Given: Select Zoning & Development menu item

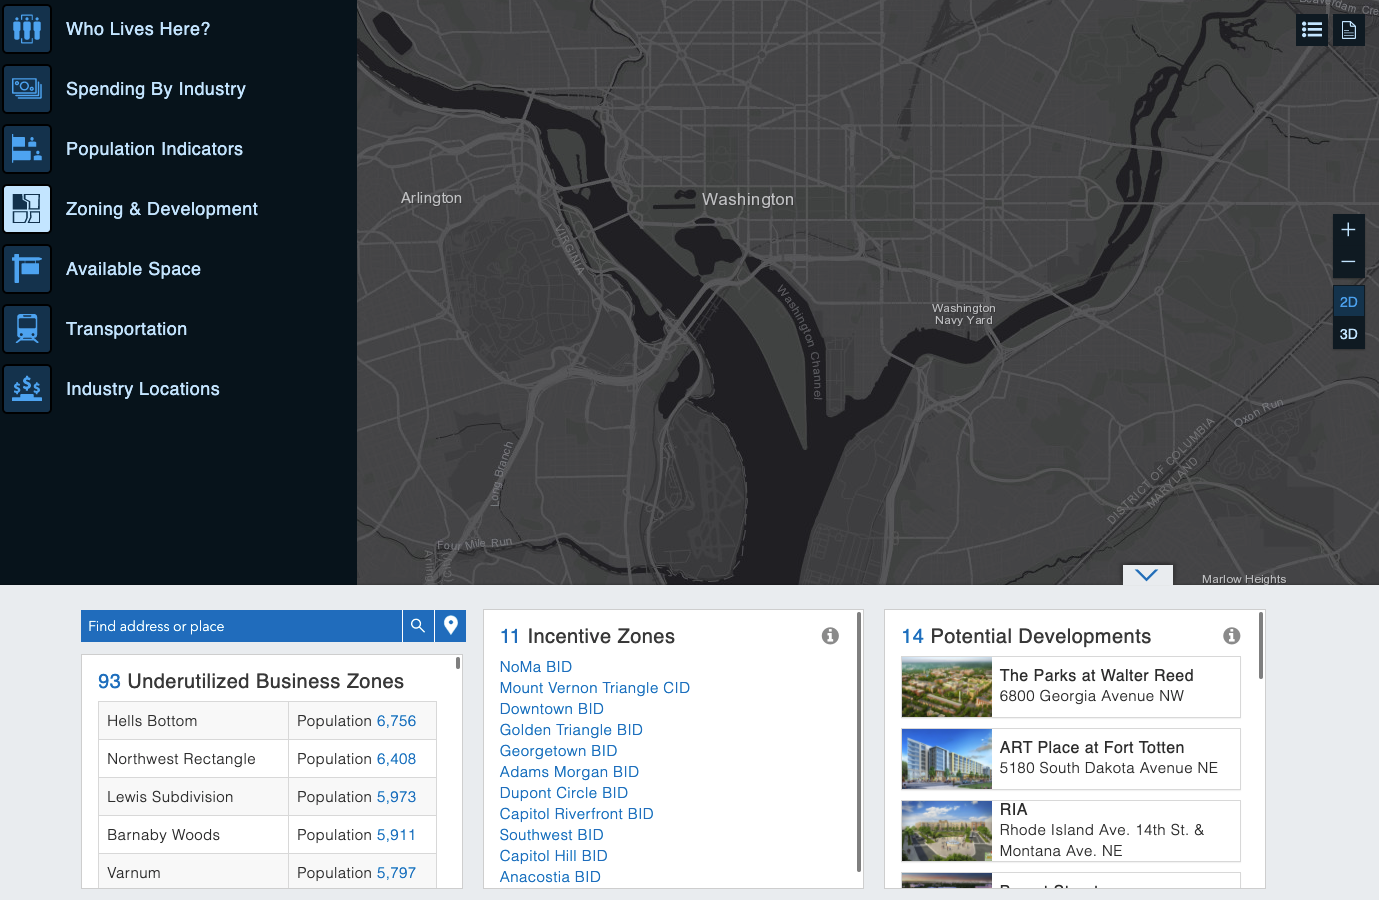Looking at the screenshot, I should pos(162,209).
